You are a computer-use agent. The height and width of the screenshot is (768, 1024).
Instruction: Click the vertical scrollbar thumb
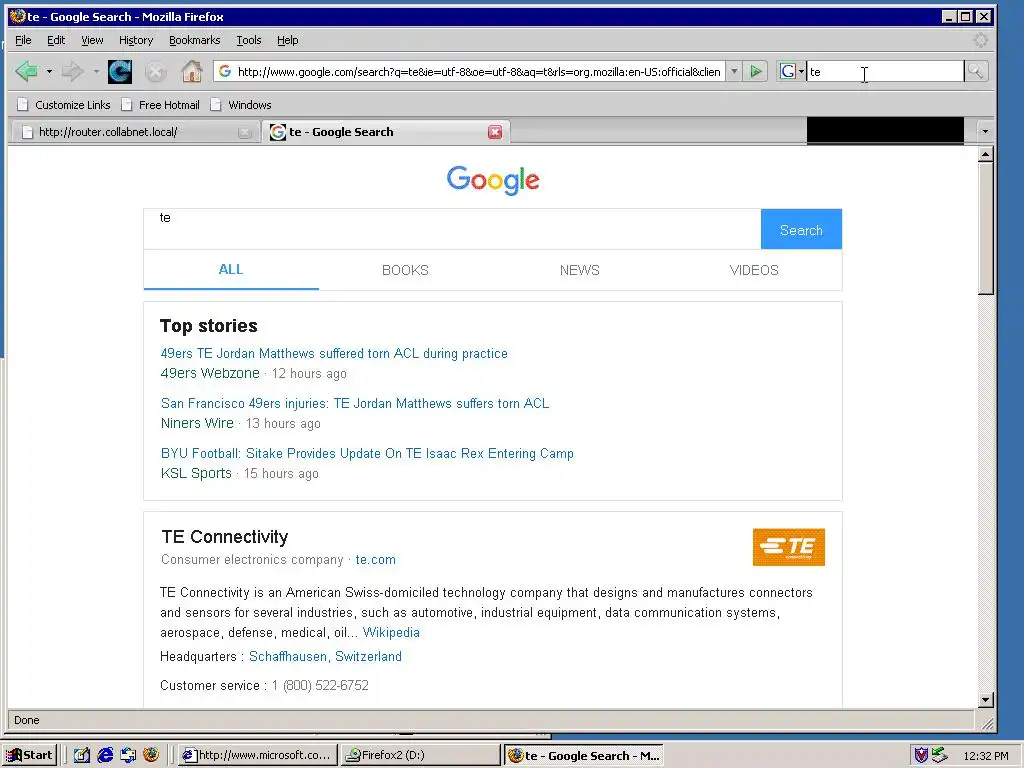(x=986, y=229)
